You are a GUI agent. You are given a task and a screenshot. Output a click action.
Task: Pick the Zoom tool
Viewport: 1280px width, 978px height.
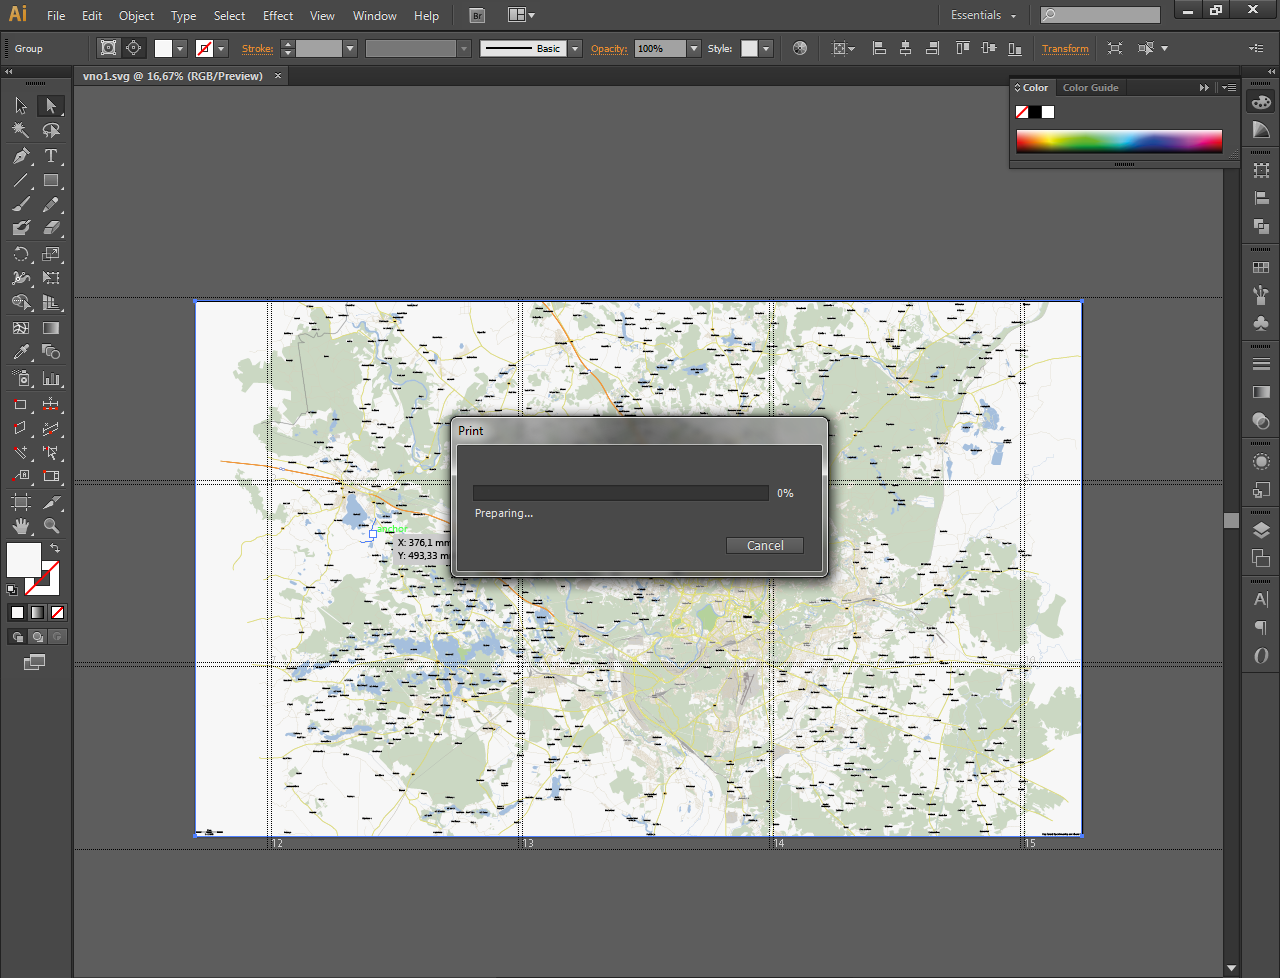click(x=51, y=525)
